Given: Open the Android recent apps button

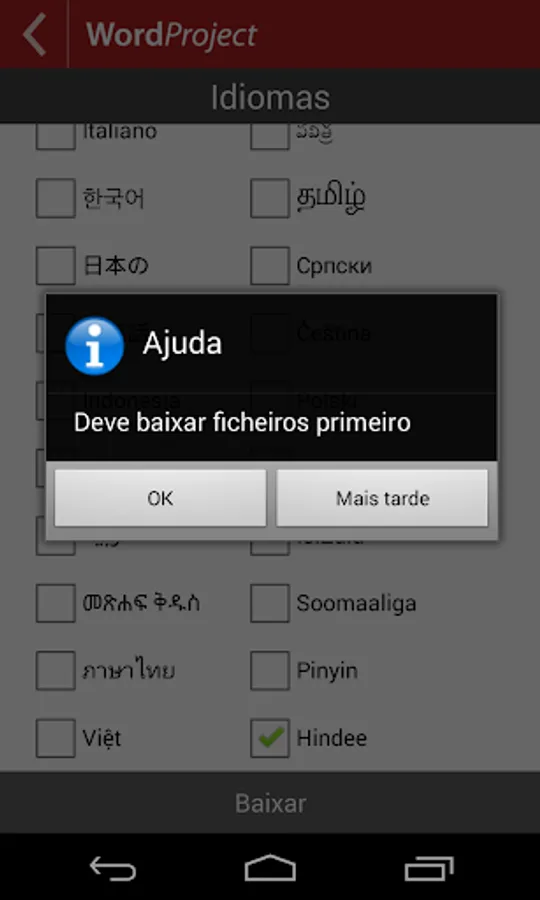Looking at the screenshot, I should [x=429, y=868].
